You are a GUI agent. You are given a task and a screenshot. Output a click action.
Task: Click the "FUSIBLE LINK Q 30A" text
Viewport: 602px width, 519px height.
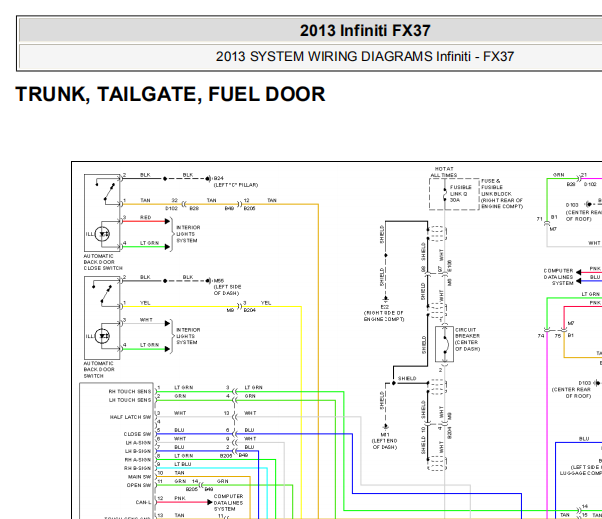(461, 193)
